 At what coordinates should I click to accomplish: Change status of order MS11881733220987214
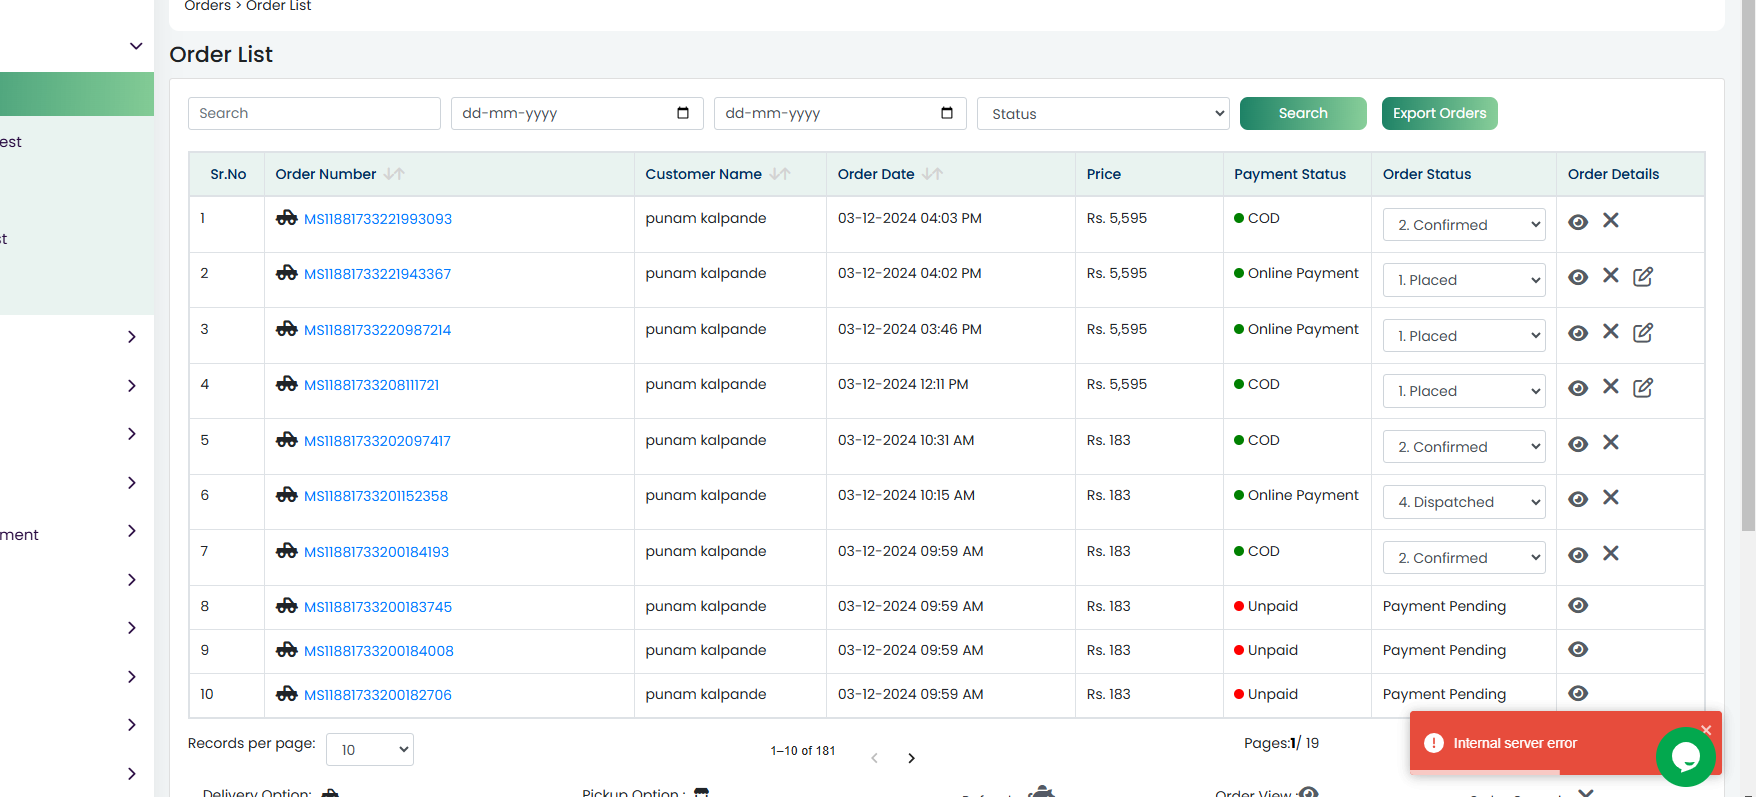(1464, 336)
